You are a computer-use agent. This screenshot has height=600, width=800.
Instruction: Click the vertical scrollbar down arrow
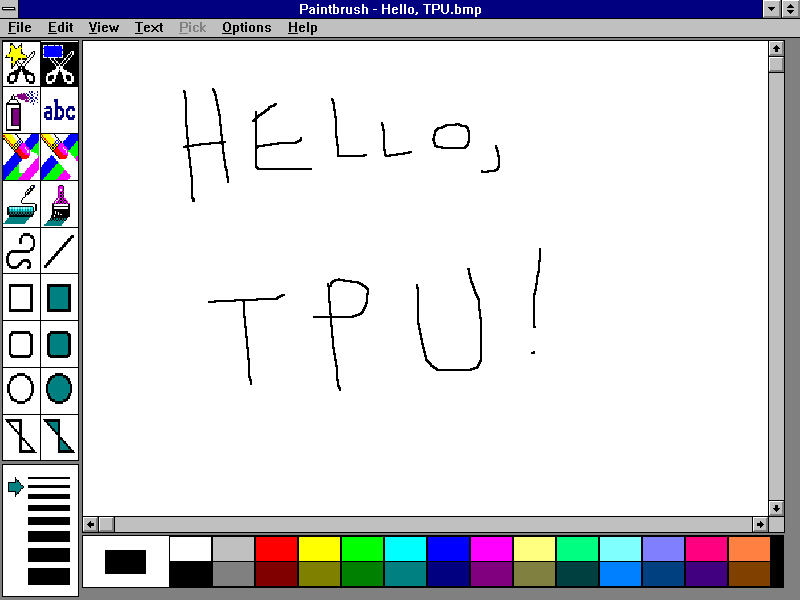(776, 508)
